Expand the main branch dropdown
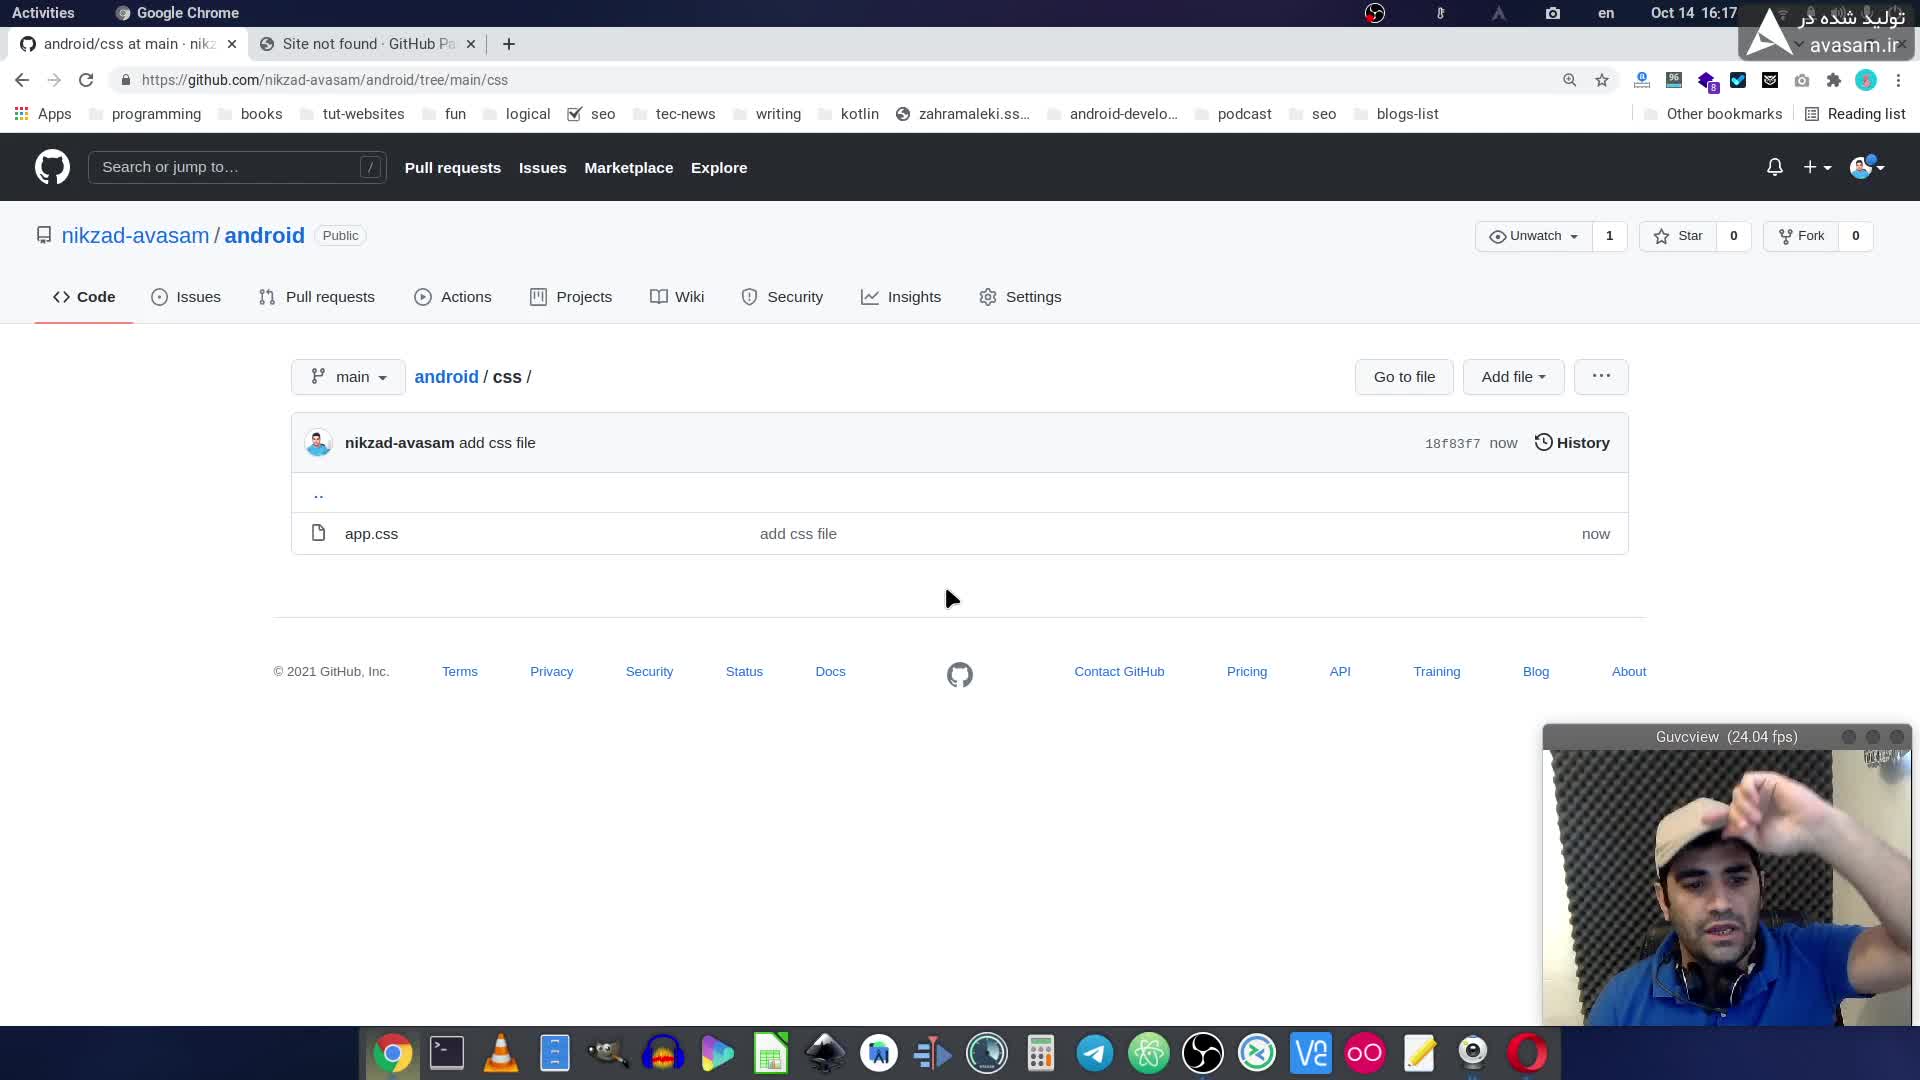This screenshot has height=1080, width=1920. [x=348, y=377]
